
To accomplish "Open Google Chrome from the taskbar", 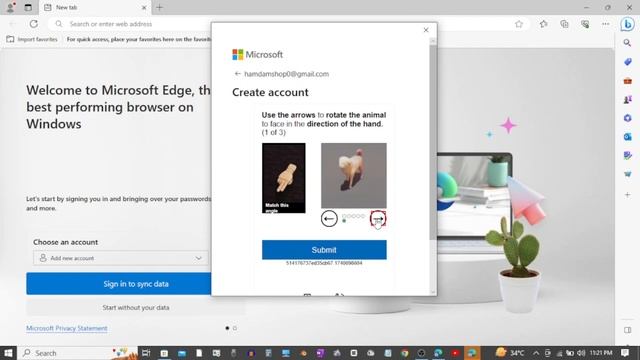I will pos(404,353).
